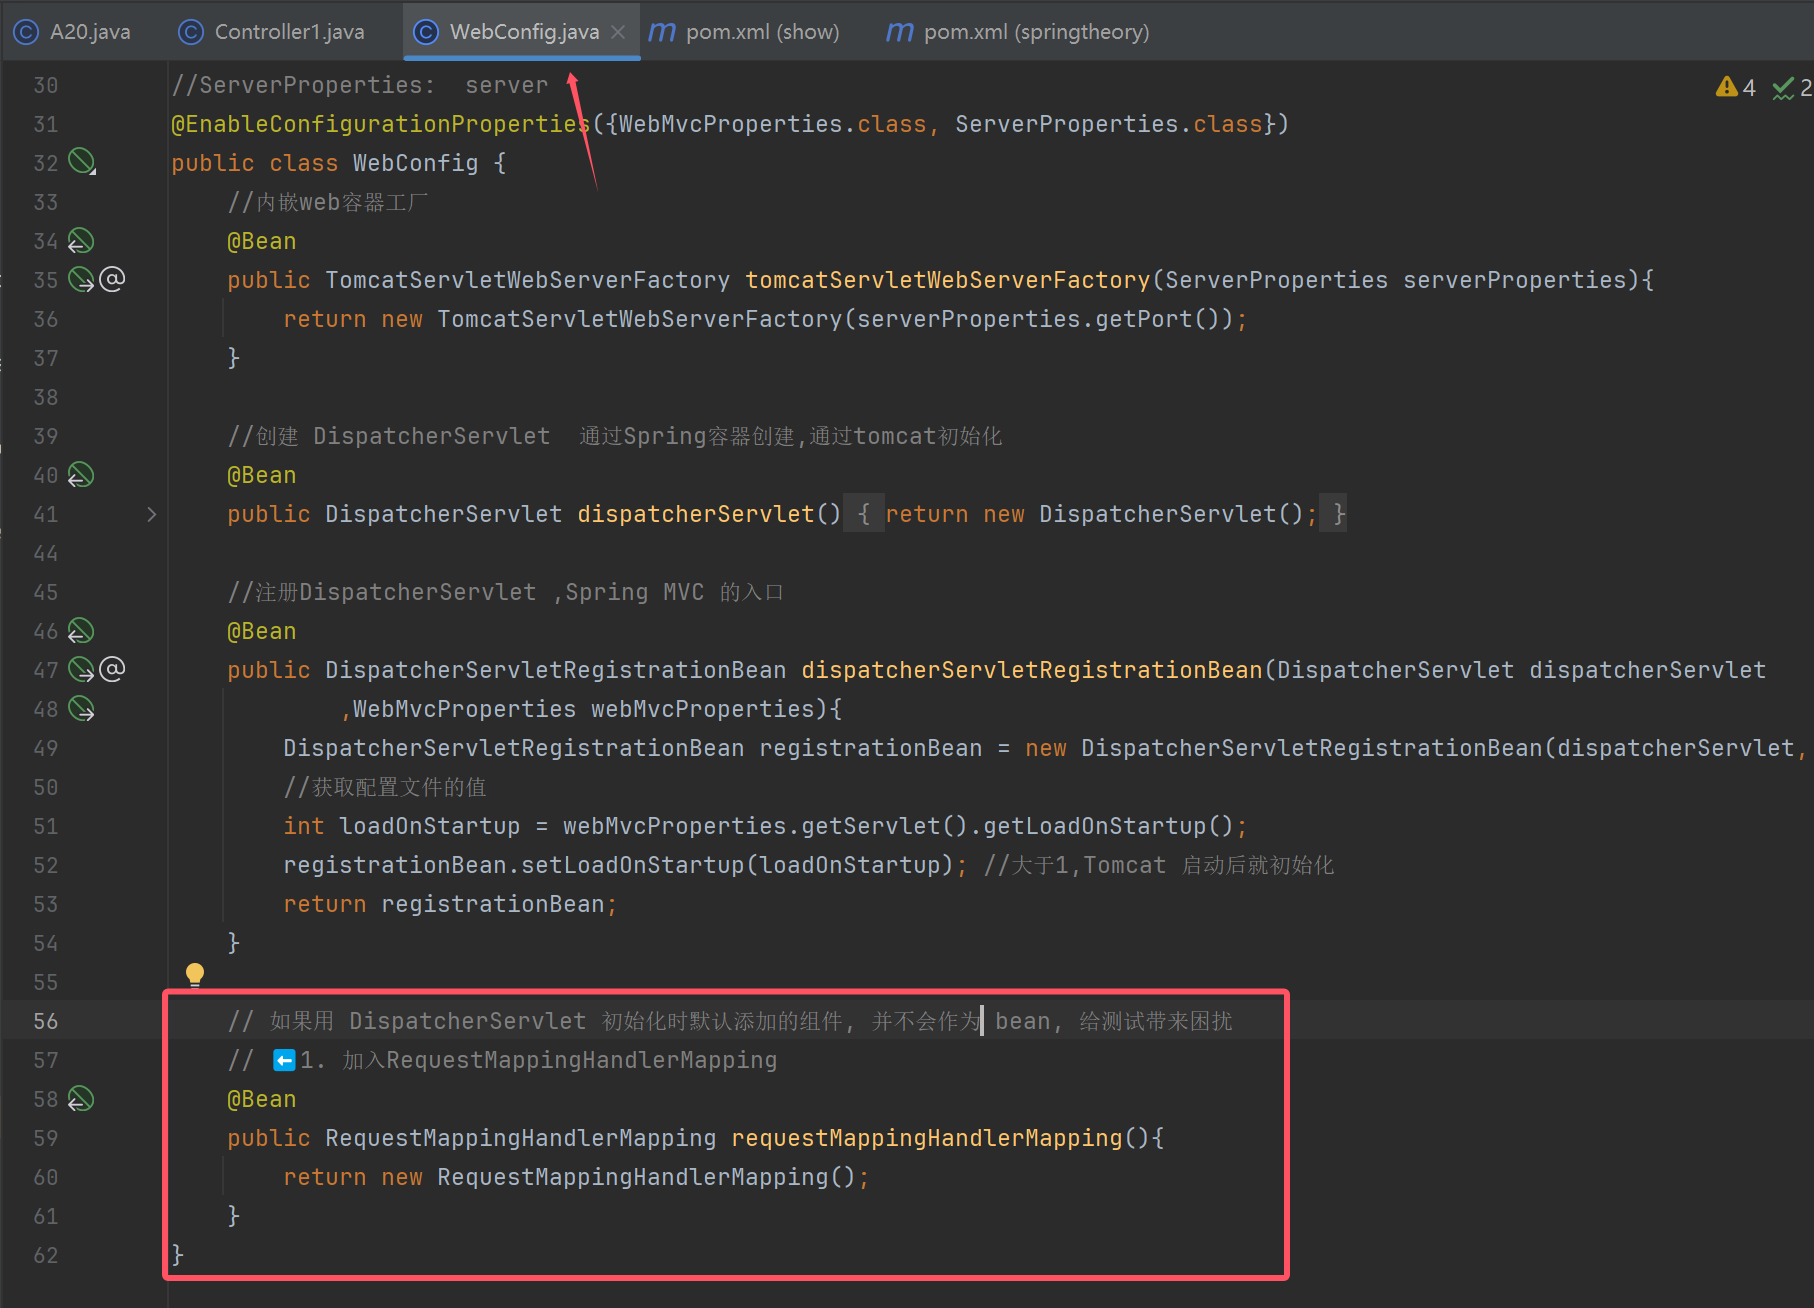Click the Maven icon on pom.xml (springtheory)
Viewport: 1814px width, 1308px height.
coord(900,32)
